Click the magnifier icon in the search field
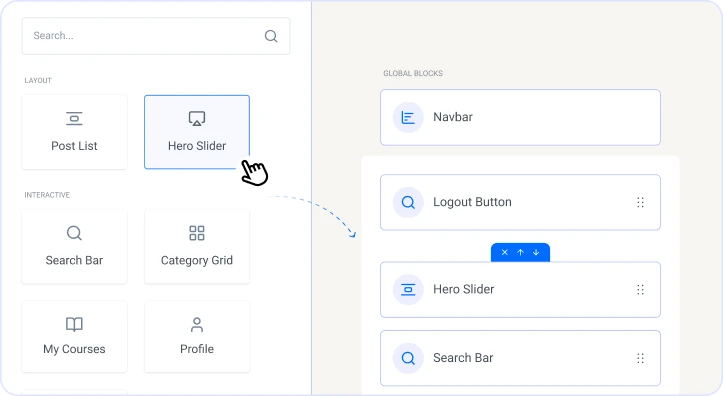This screenshot has width=723, height=396. (271, 36)
